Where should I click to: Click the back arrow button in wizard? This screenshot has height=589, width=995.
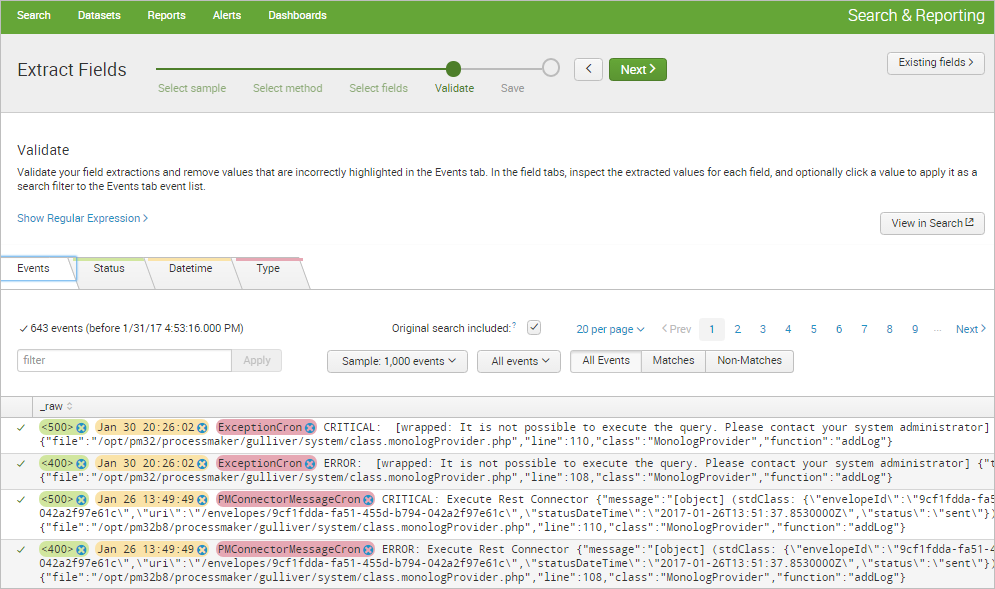tap(588, 69)
